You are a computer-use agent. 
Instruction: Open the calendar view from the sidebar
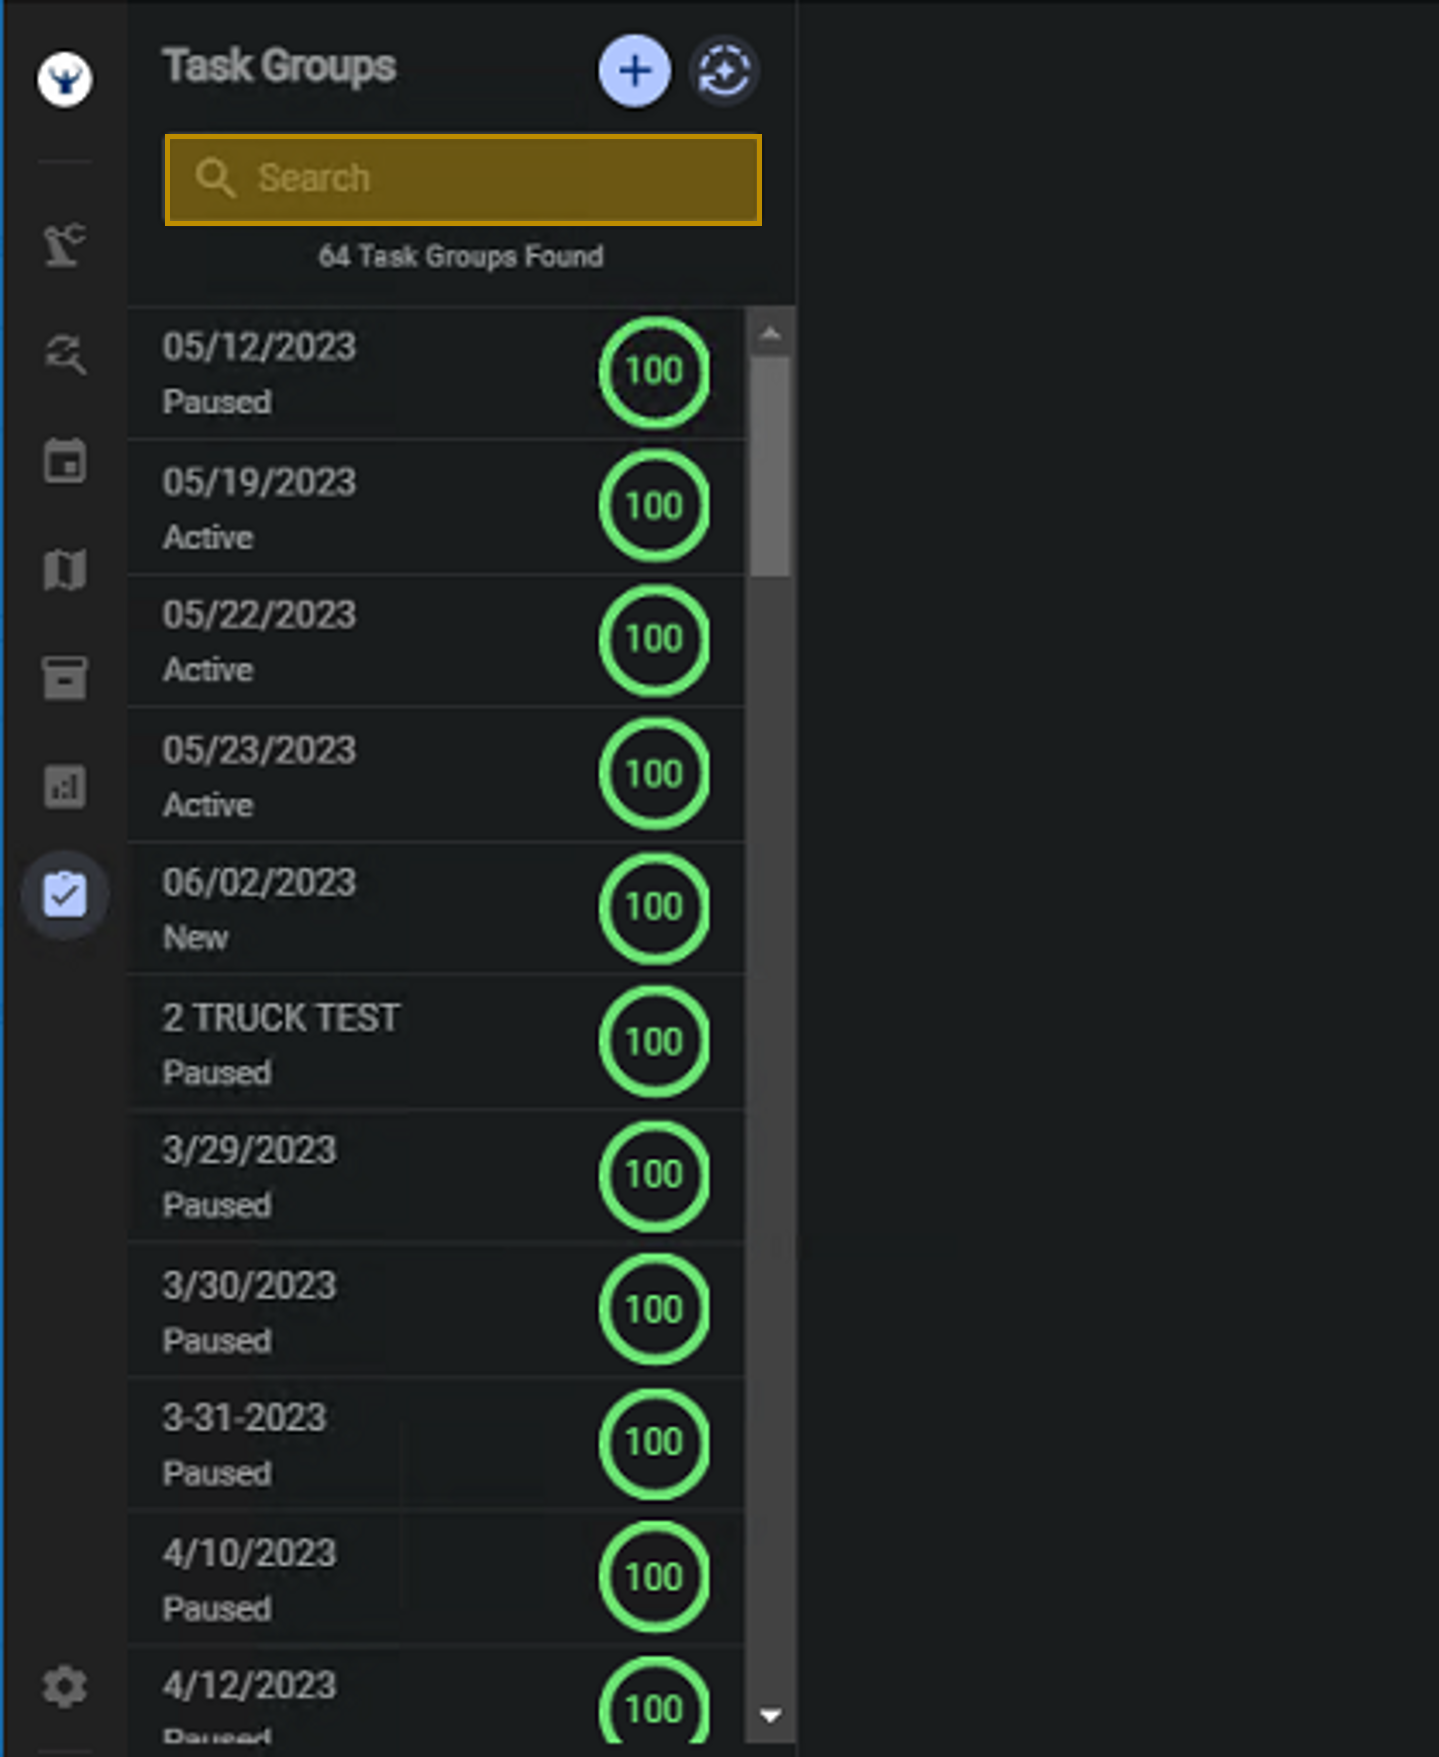tap(65, 462)
